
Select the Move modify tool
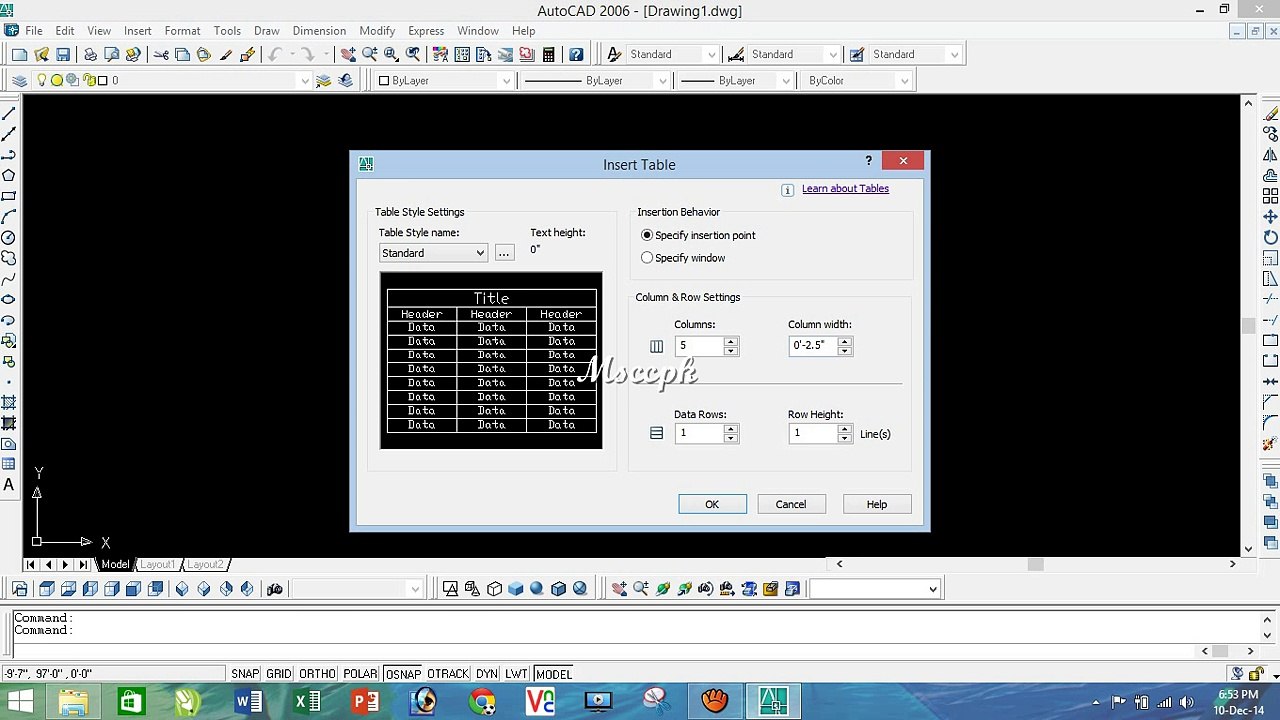[1270, 216]
